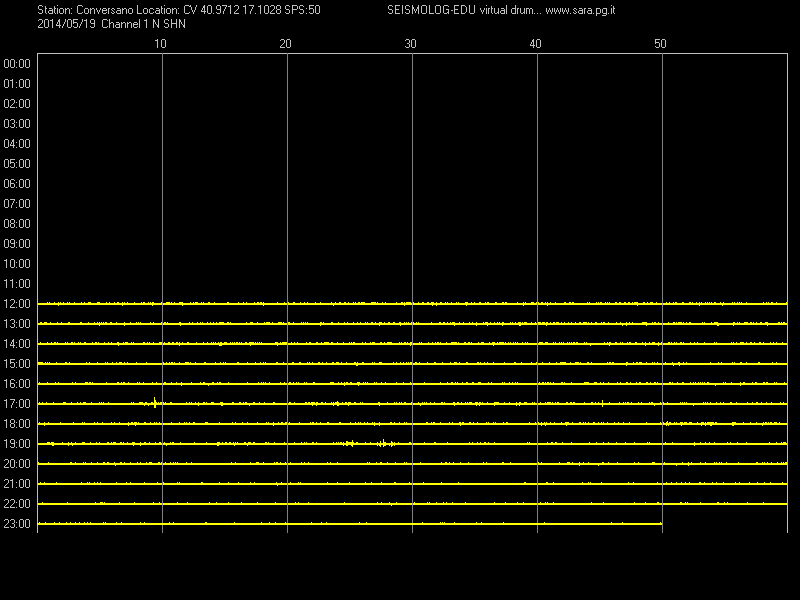This screenshot has height=600, width=800.
Task: Click the 12:00 hour label
Action: pos(17,304)
